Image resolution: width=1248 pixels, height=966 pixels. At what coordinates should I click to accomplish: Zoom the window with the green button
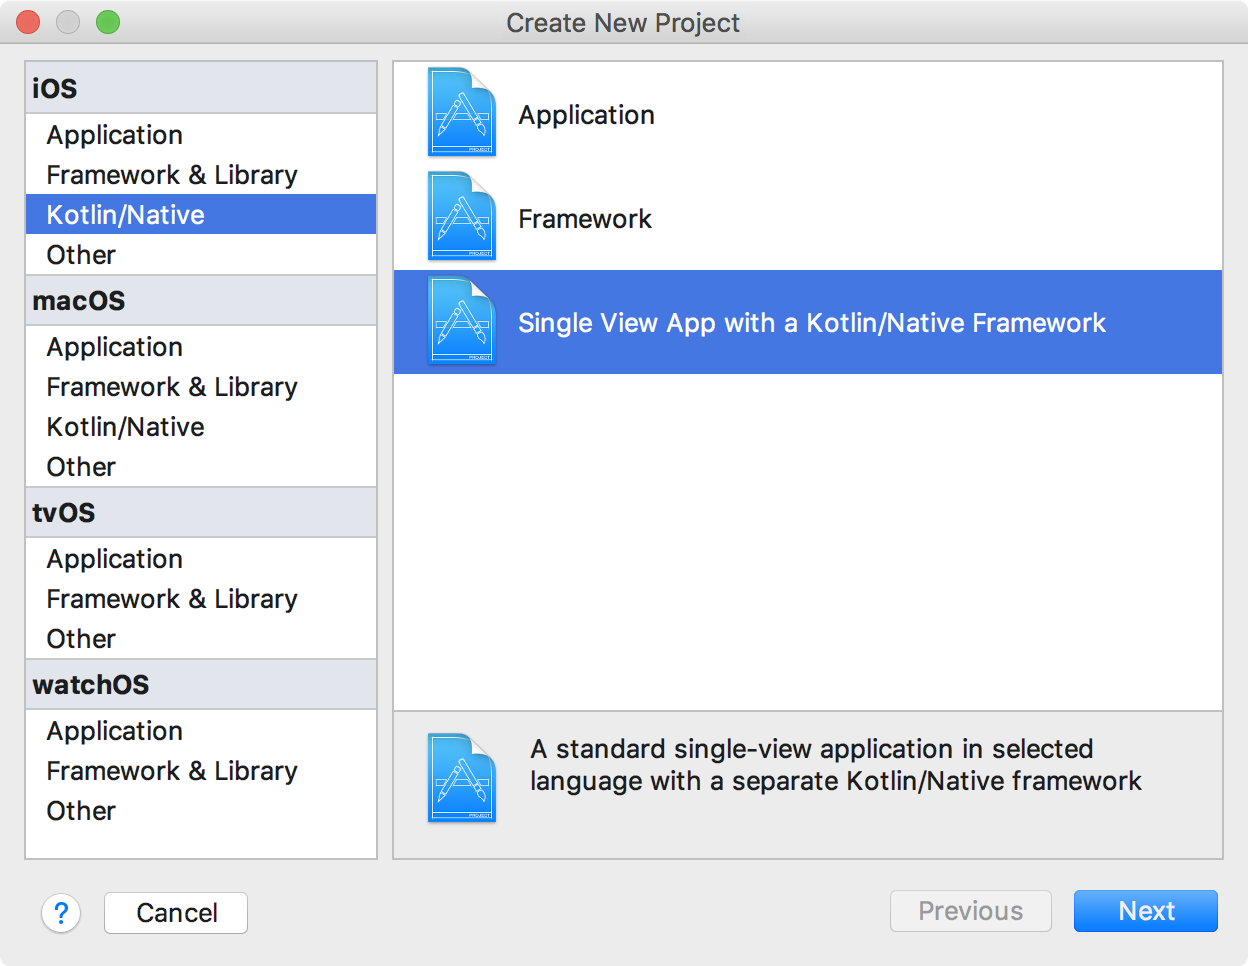tap(108, 22)
